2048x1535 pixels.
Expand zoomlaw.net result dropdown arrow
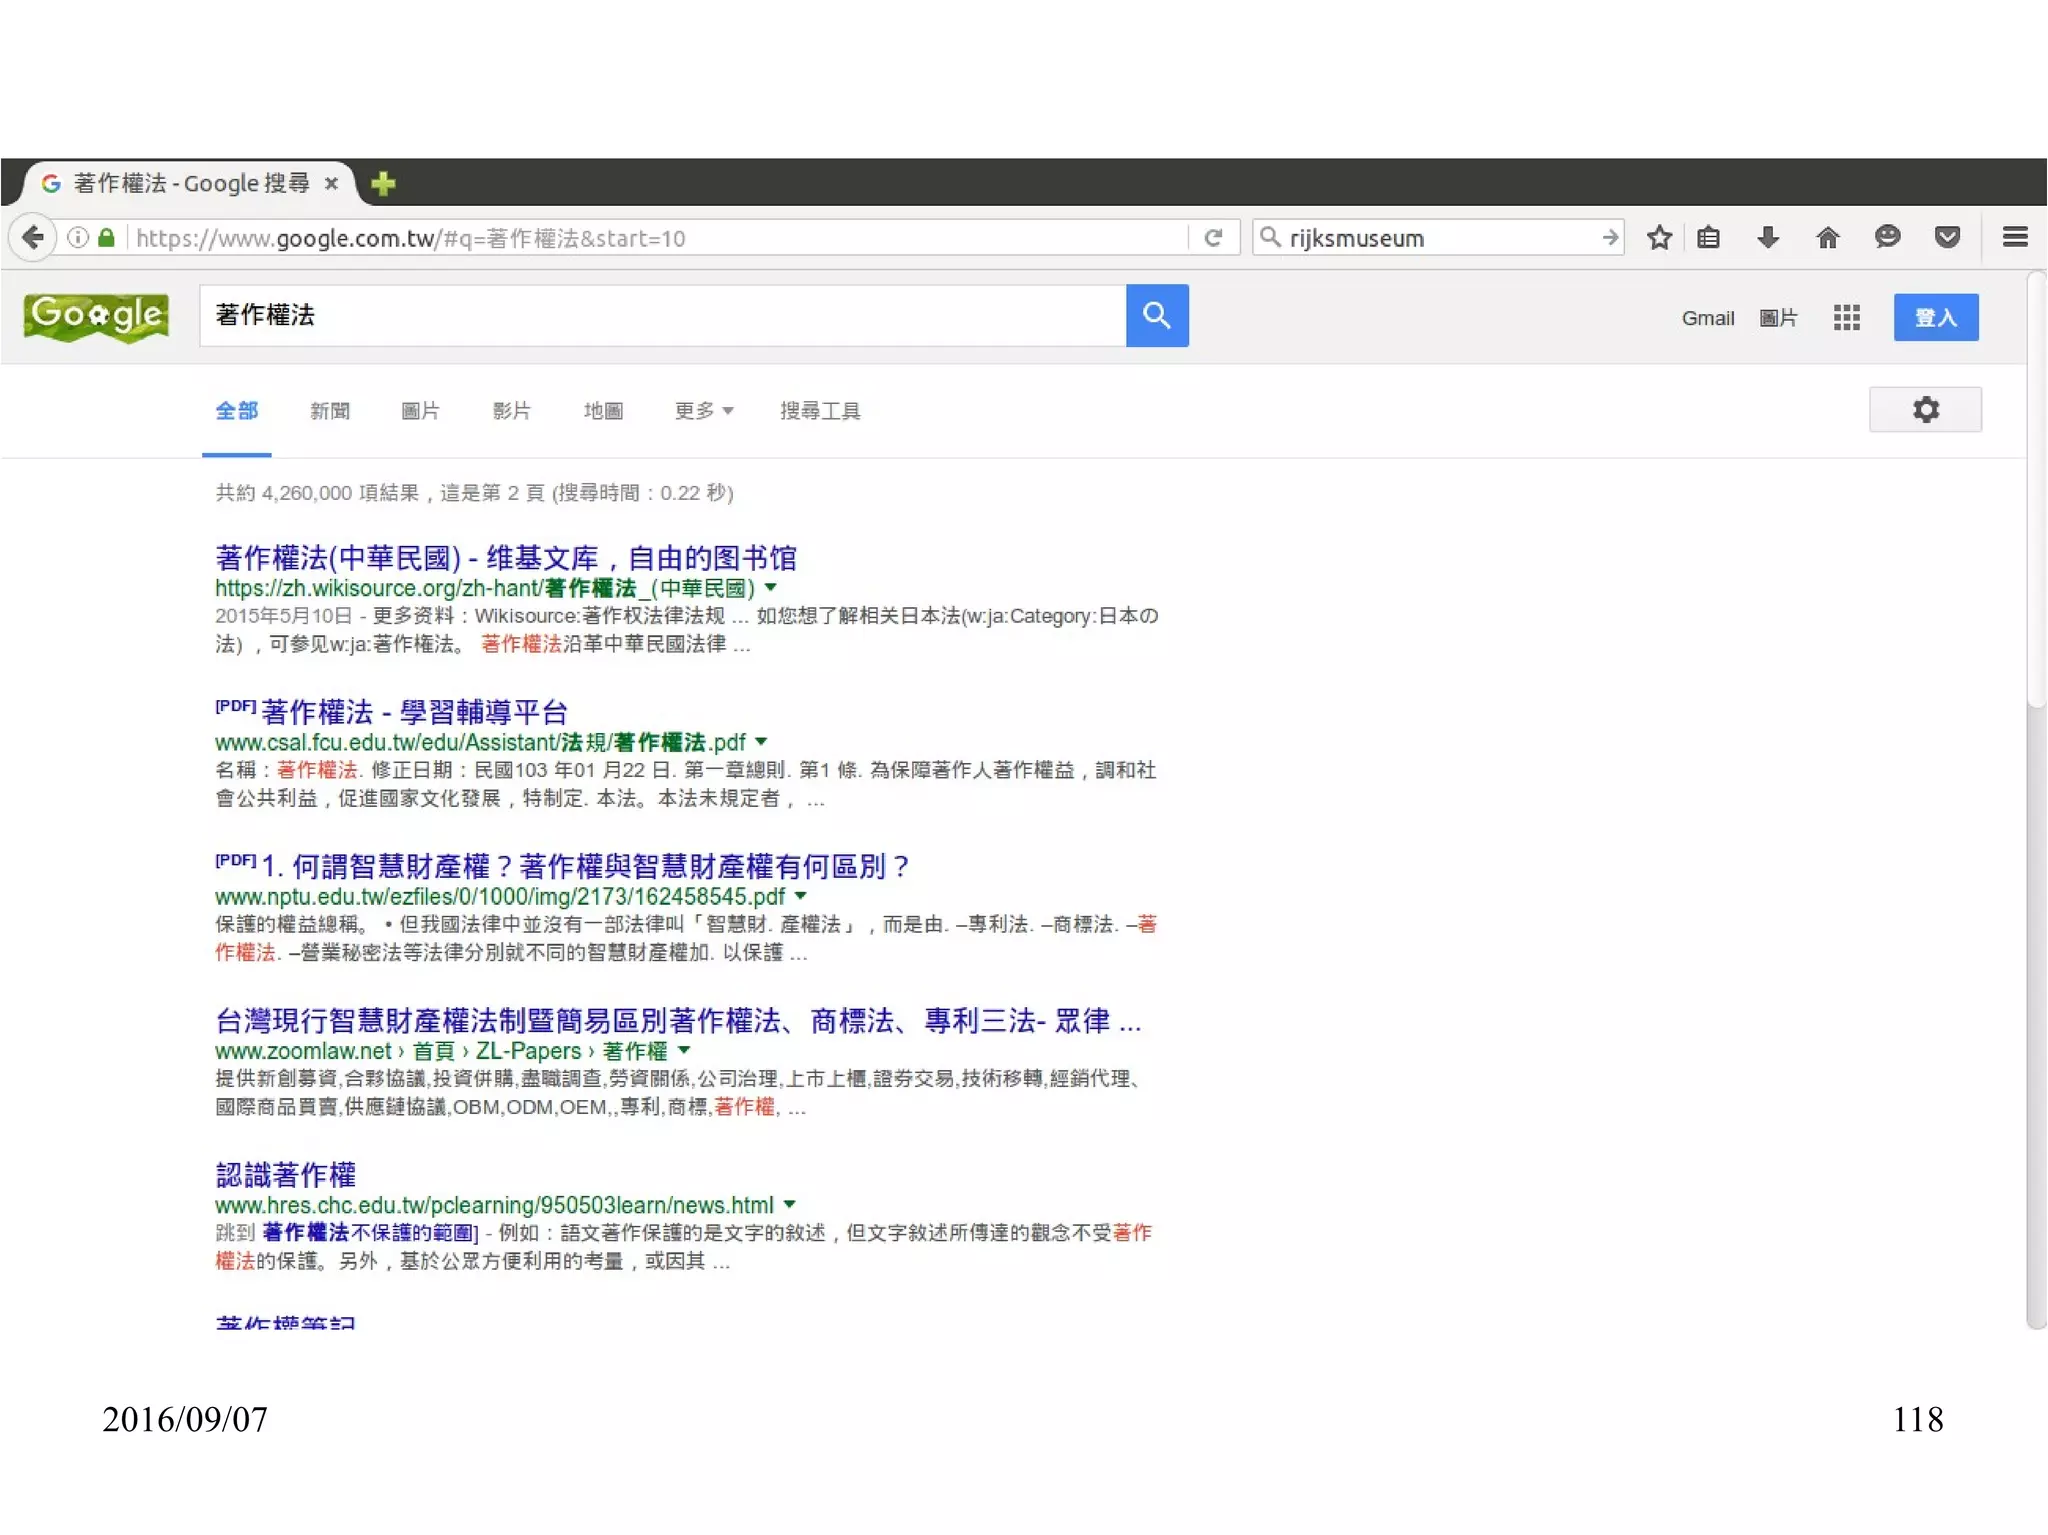coord(684,1051)
